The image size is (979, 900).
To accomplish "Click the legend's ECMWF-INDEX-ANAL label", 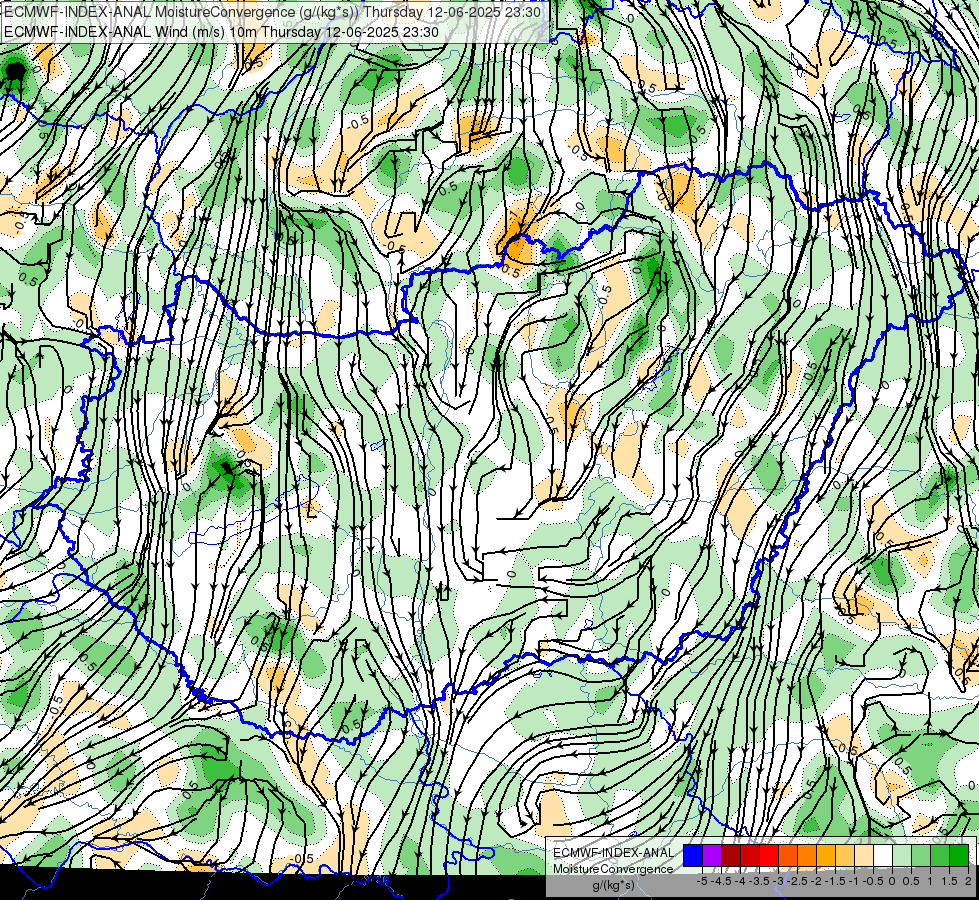I will [x=614, y=853].
